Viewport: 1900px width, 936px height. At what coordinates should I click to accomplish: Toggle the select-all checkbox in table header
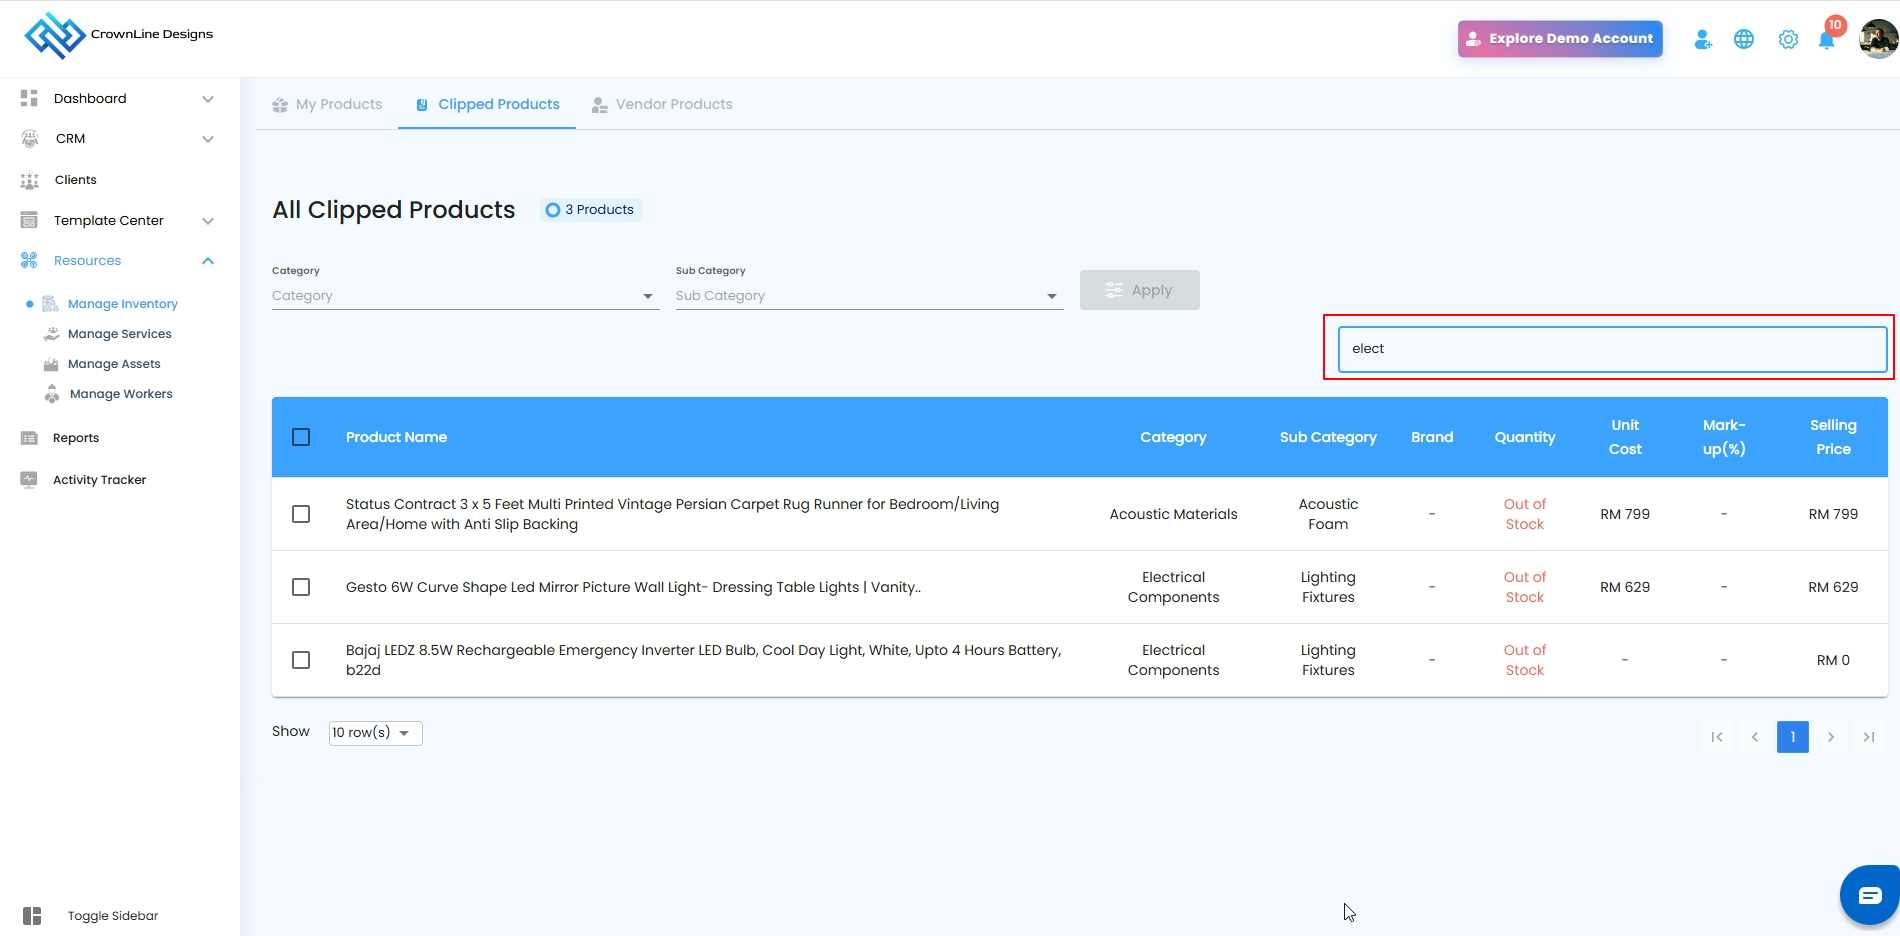pos(301,437)
